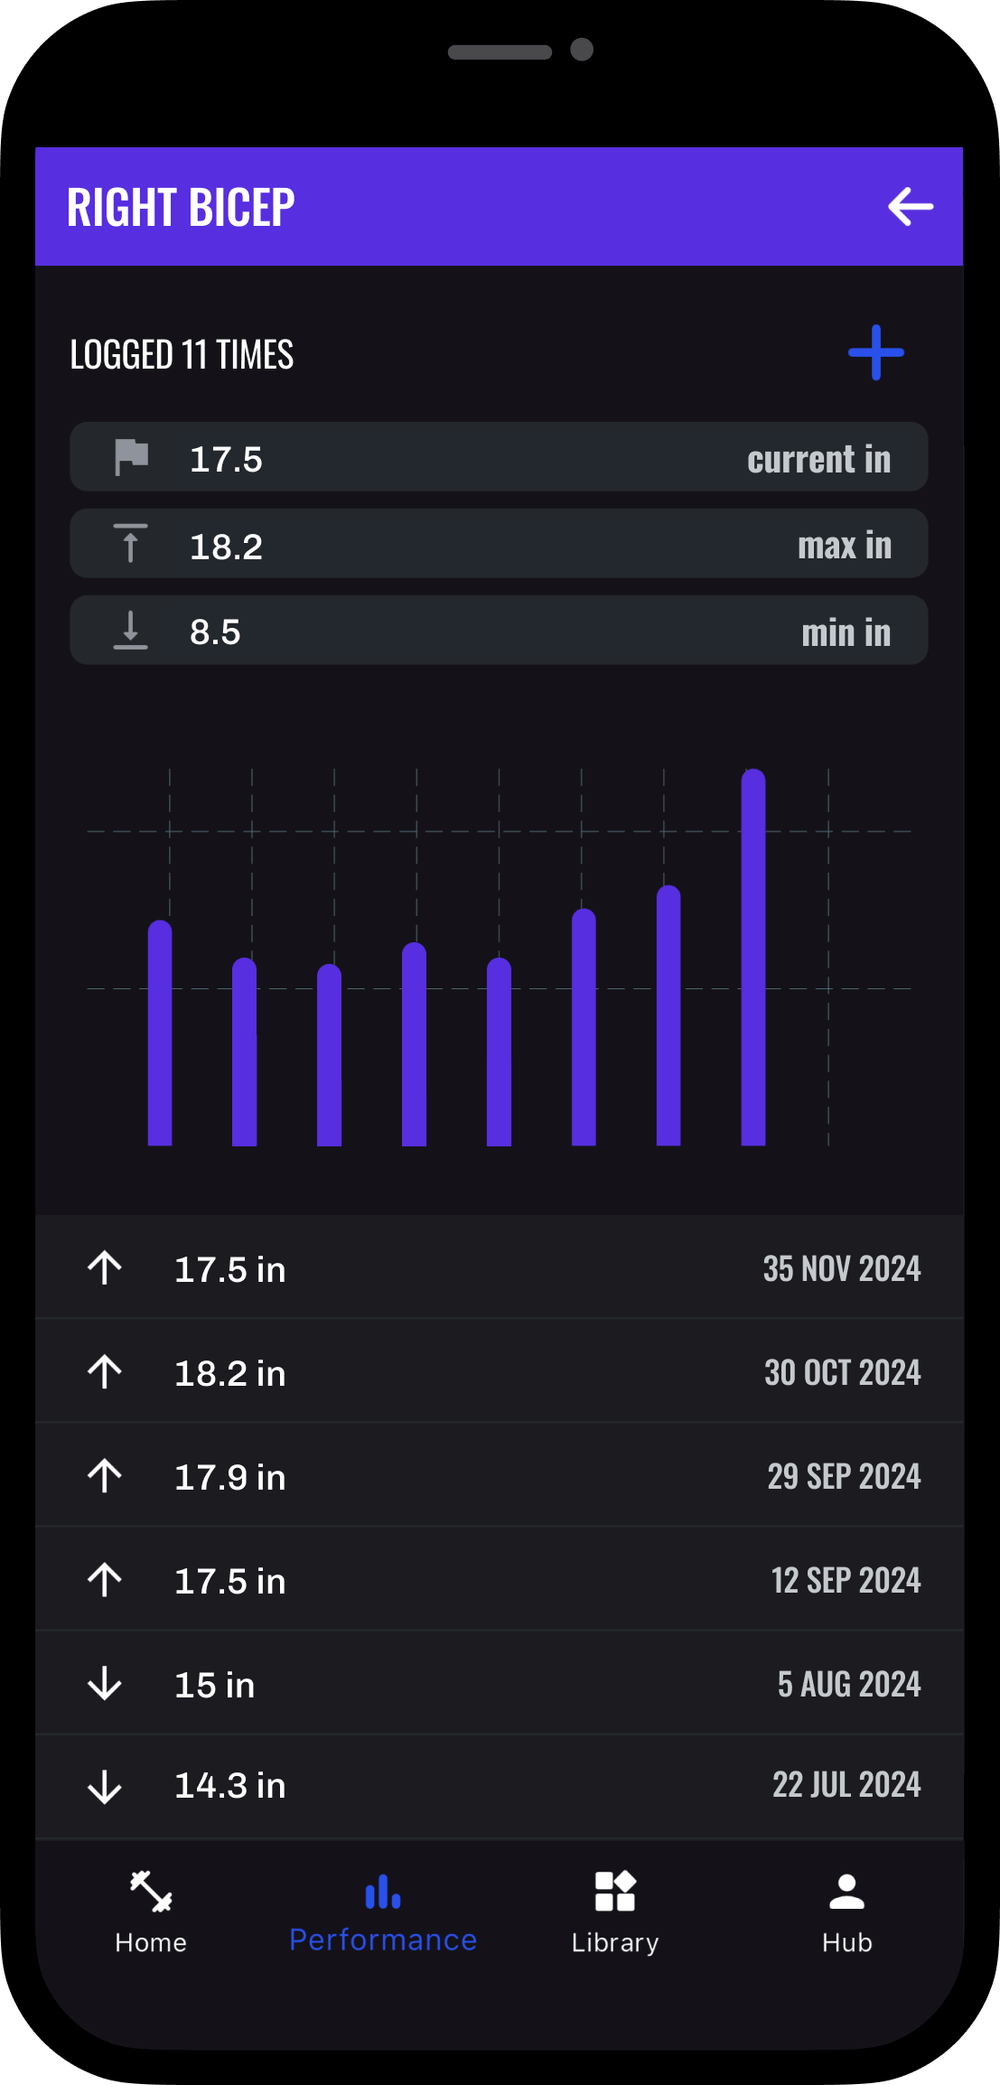Open the 14.3 in entry from 22 JUL 2024

click(499, 1785)
